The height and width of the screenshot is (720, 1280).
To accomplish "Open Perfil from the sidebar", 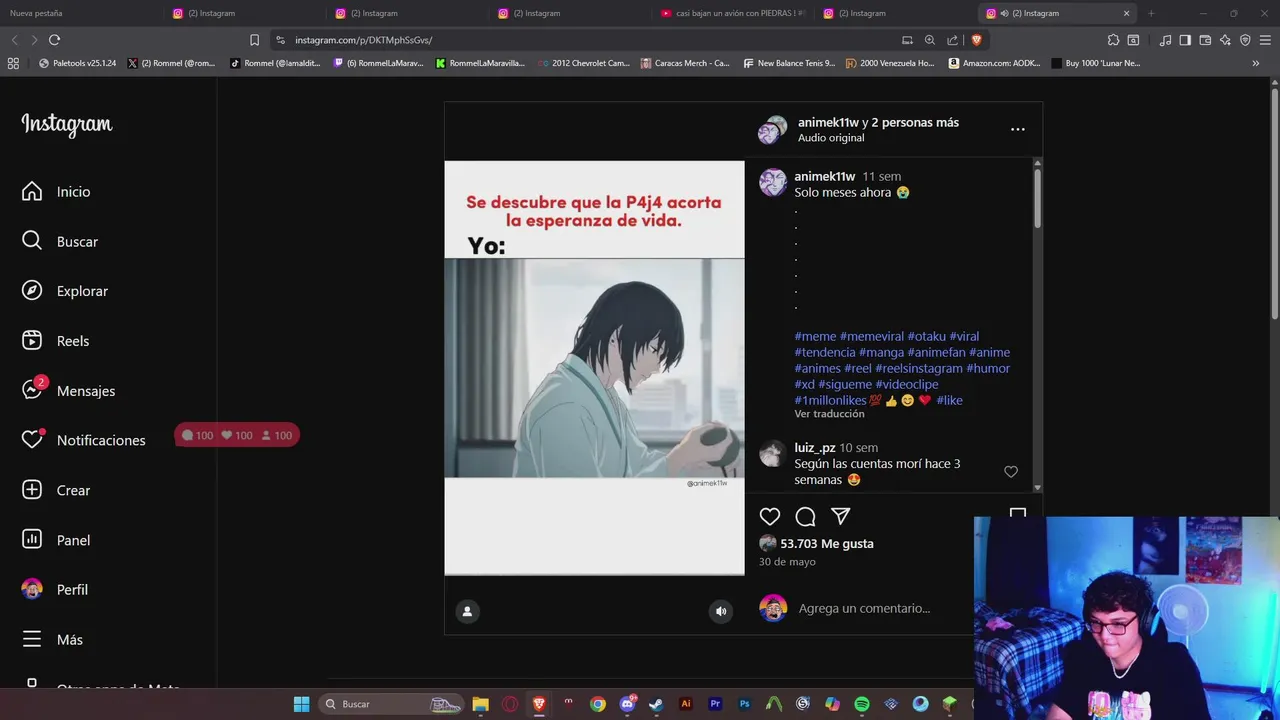I will [55, 590].
